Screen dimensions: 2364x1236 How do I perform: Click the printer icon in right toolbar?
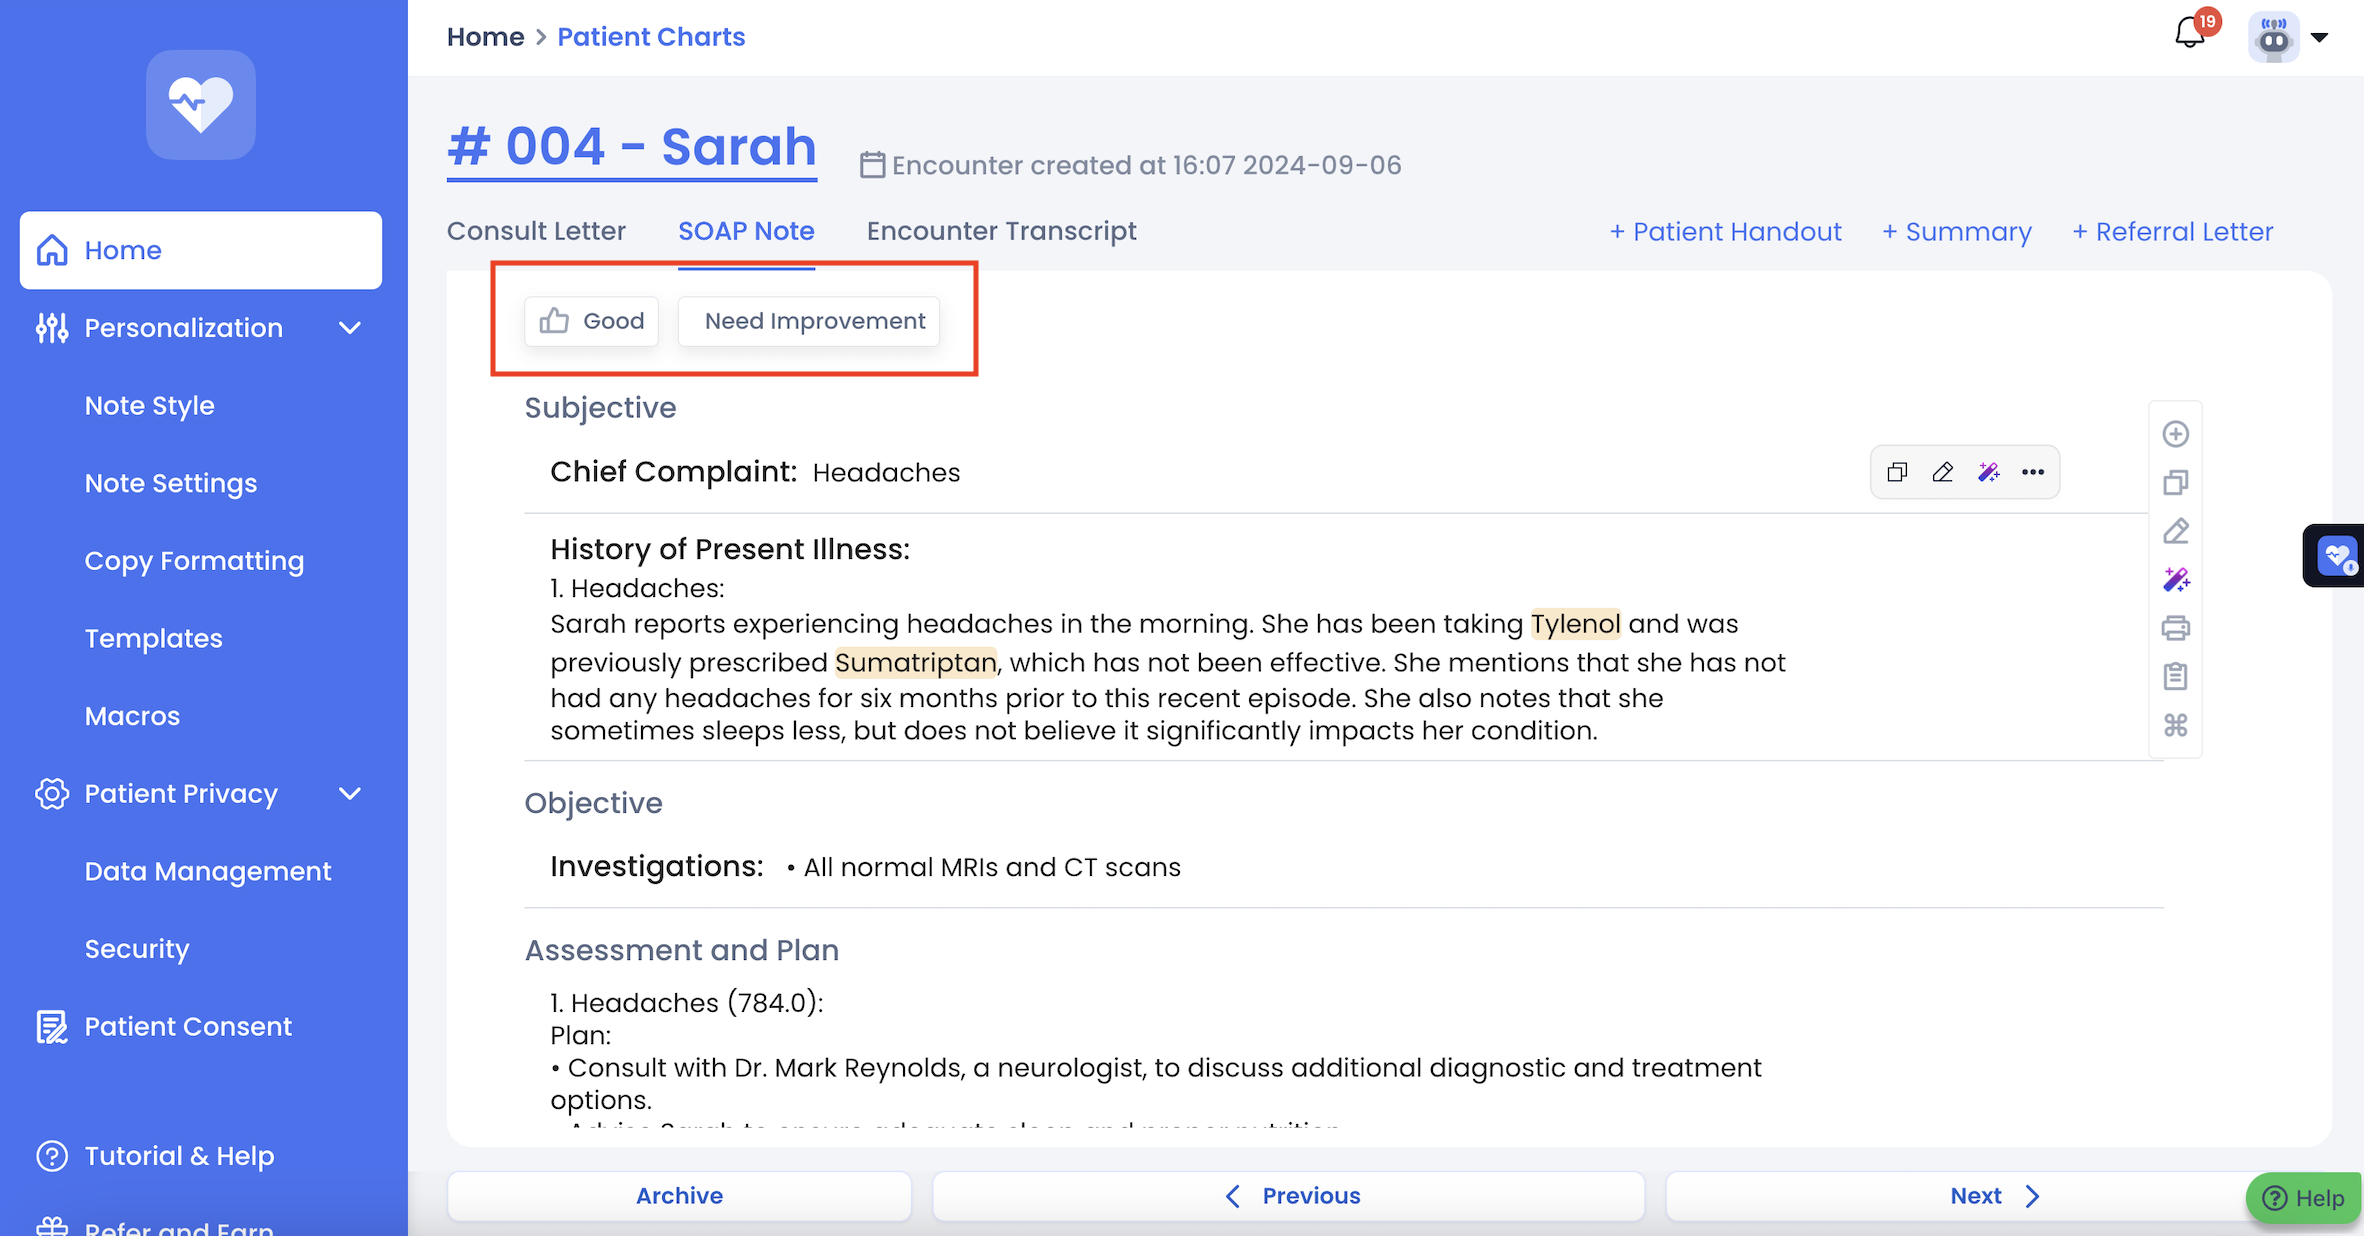tap(2175, 628)
